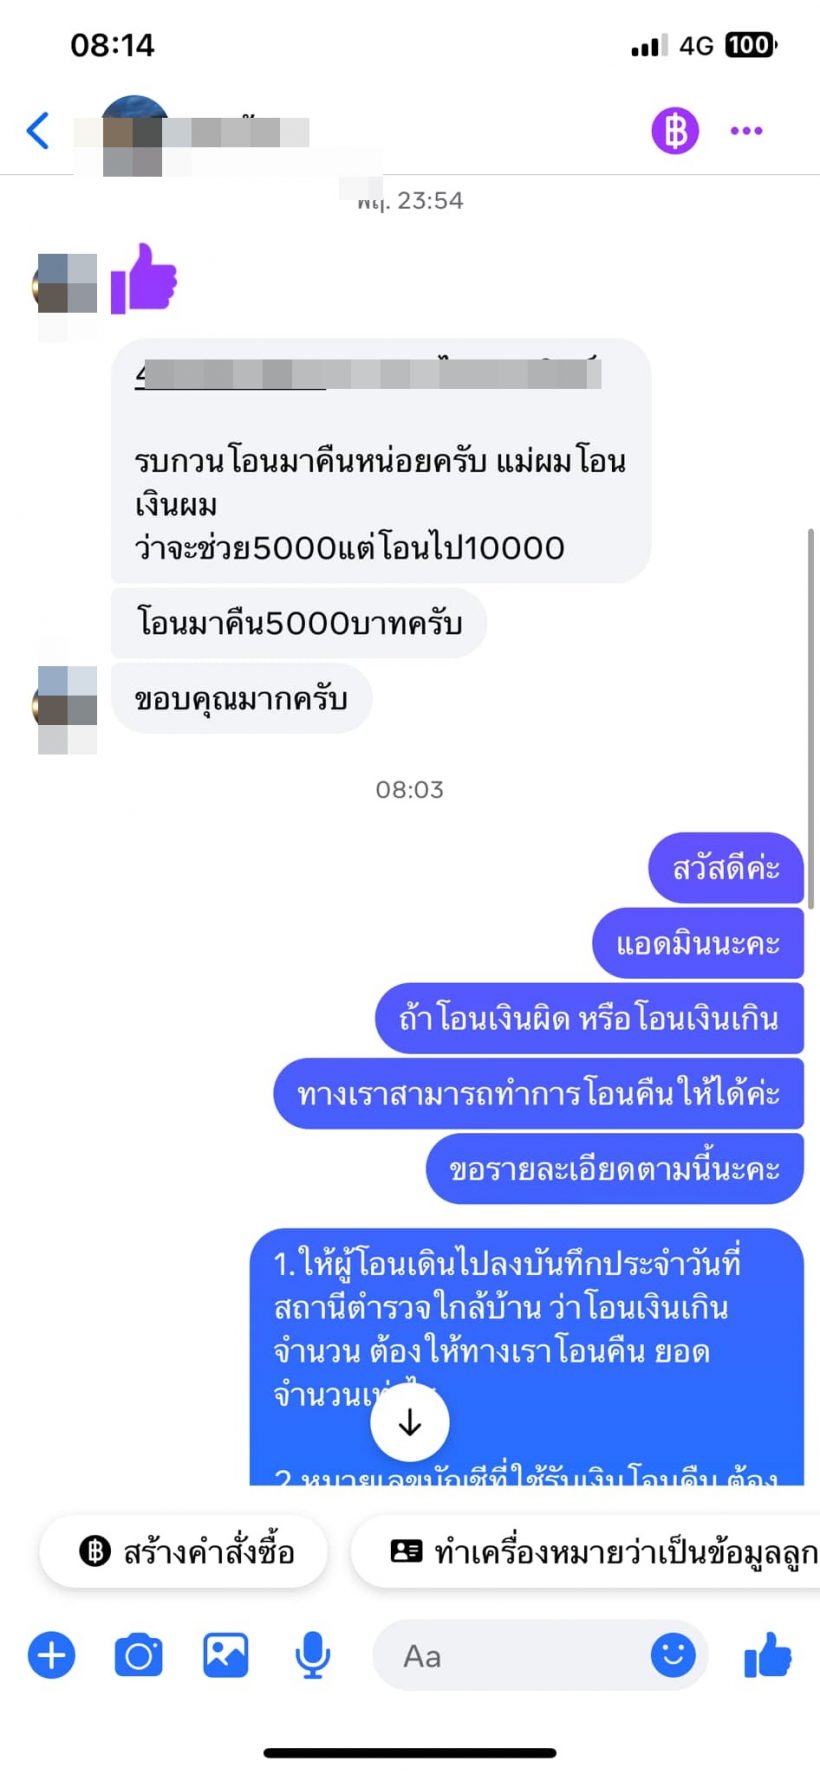820x1774 pixels.
Task: Open the purple Baht payment icon
Action: coord(675,131)
